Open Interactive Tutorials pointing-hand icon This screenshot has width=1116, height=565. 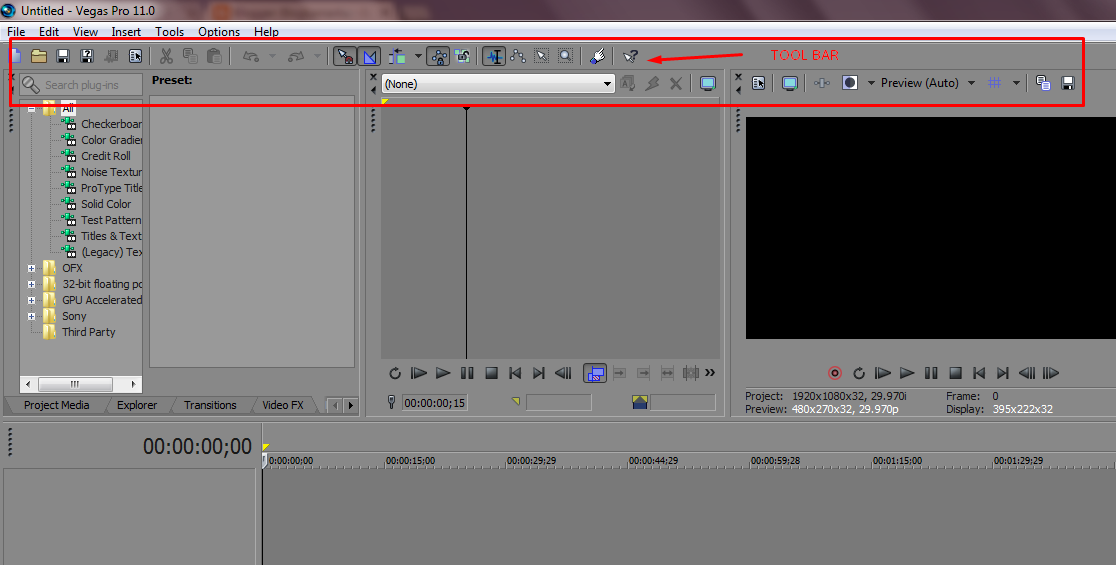(598, 56)
